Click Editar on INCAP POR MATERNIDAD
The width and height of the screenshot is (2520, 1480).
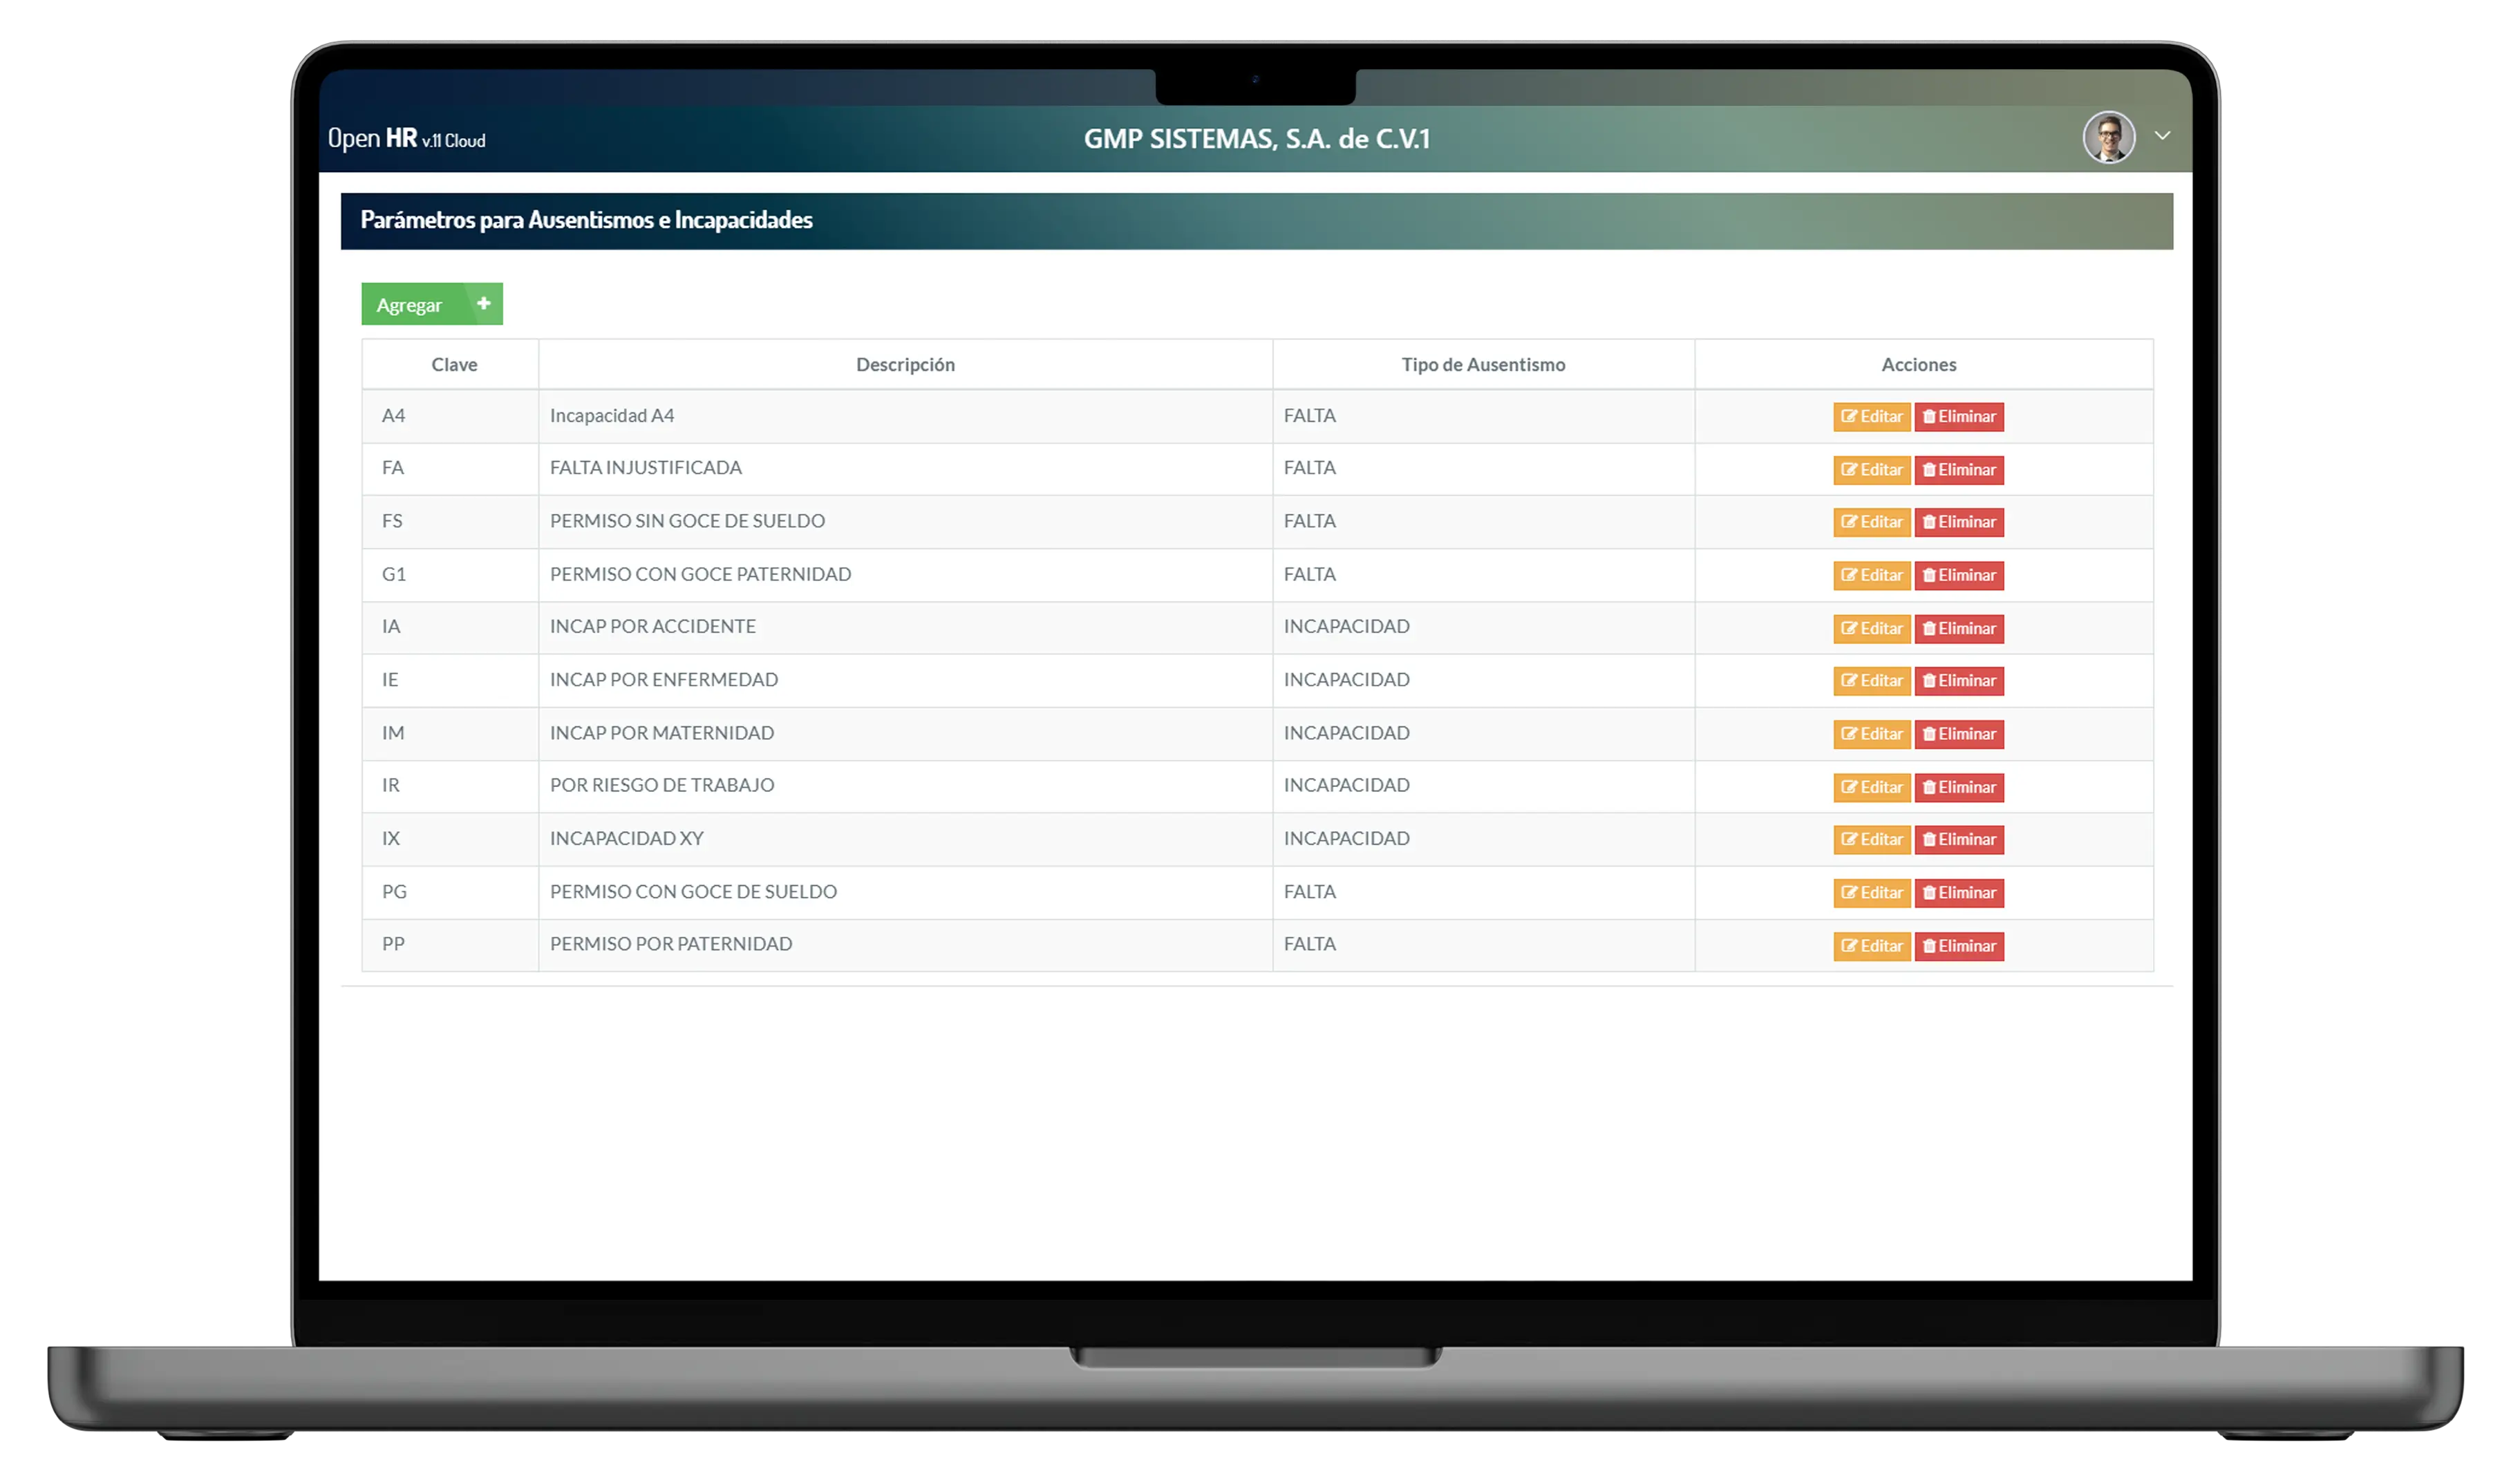point(1872,734)
